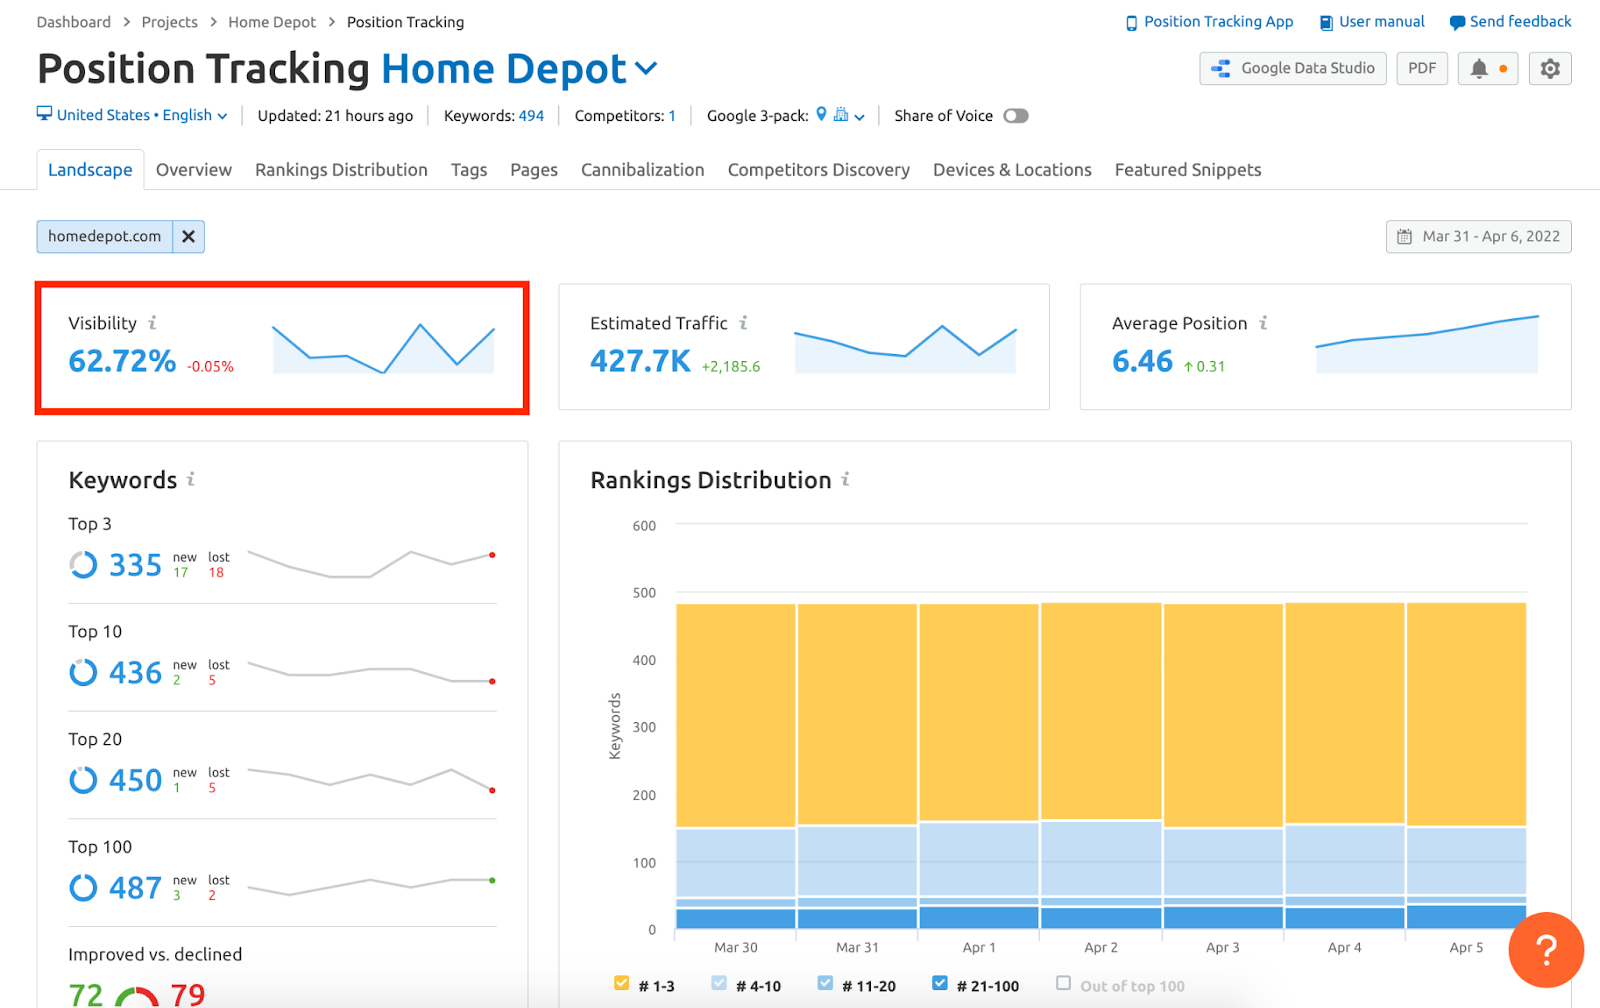Click the Google 3-pack building icon
This screenshot has width=1600, height=1008.
[x=841, y=114]
